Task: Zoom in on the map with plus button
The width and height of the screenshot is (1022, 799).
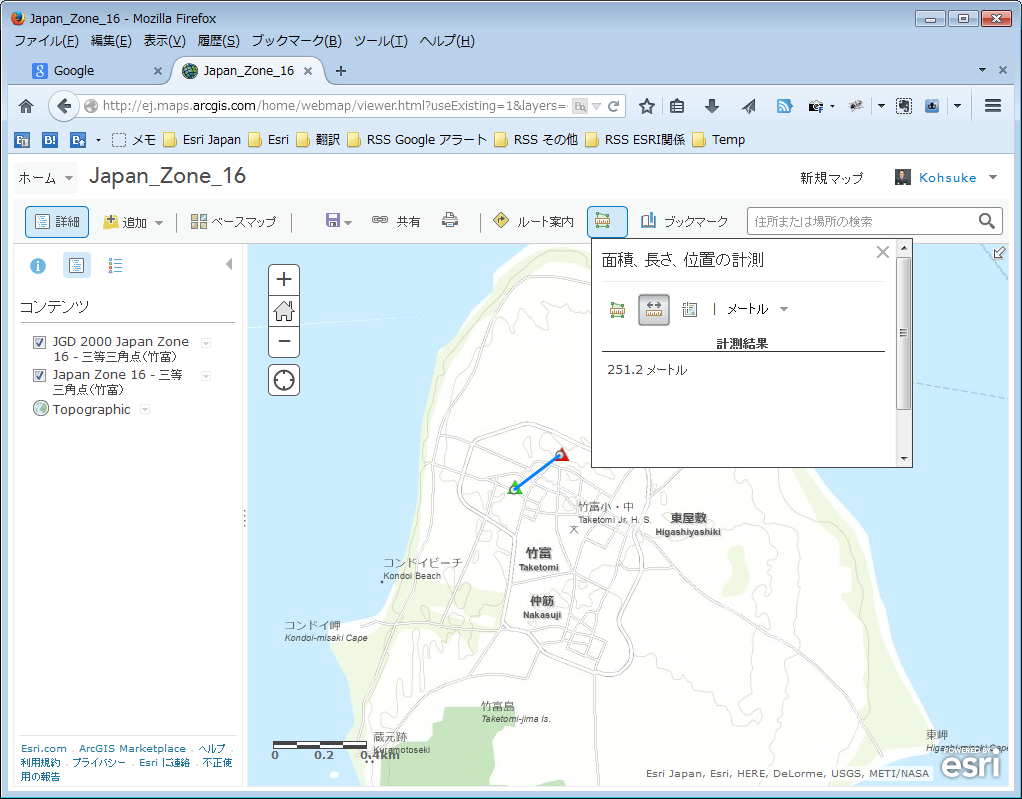Action: (284, 280)
